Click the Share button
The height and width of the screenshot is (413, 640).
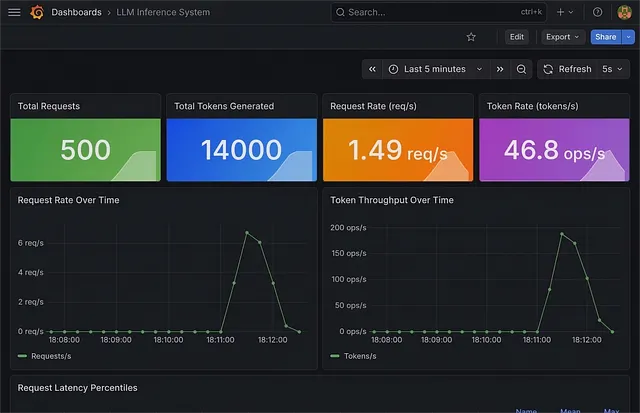(x=605, y=37)
